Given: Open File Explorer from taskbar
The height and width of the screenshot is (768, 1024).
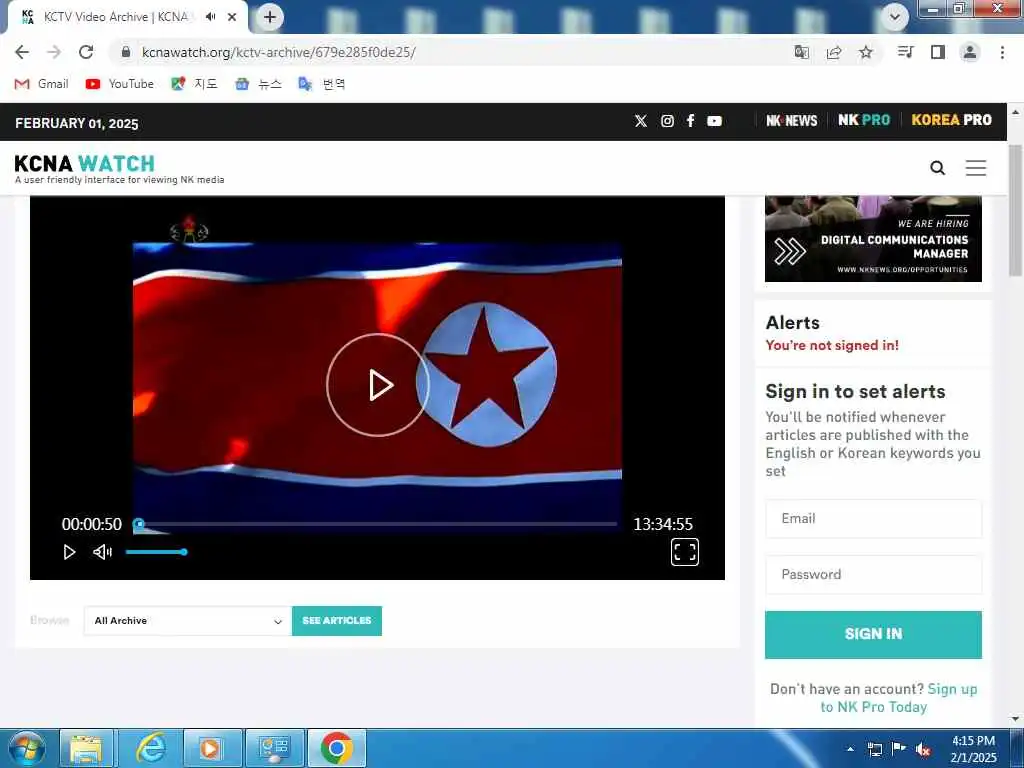Looking at the screenshot, I should pyautogui.click(x=86, y=748).
